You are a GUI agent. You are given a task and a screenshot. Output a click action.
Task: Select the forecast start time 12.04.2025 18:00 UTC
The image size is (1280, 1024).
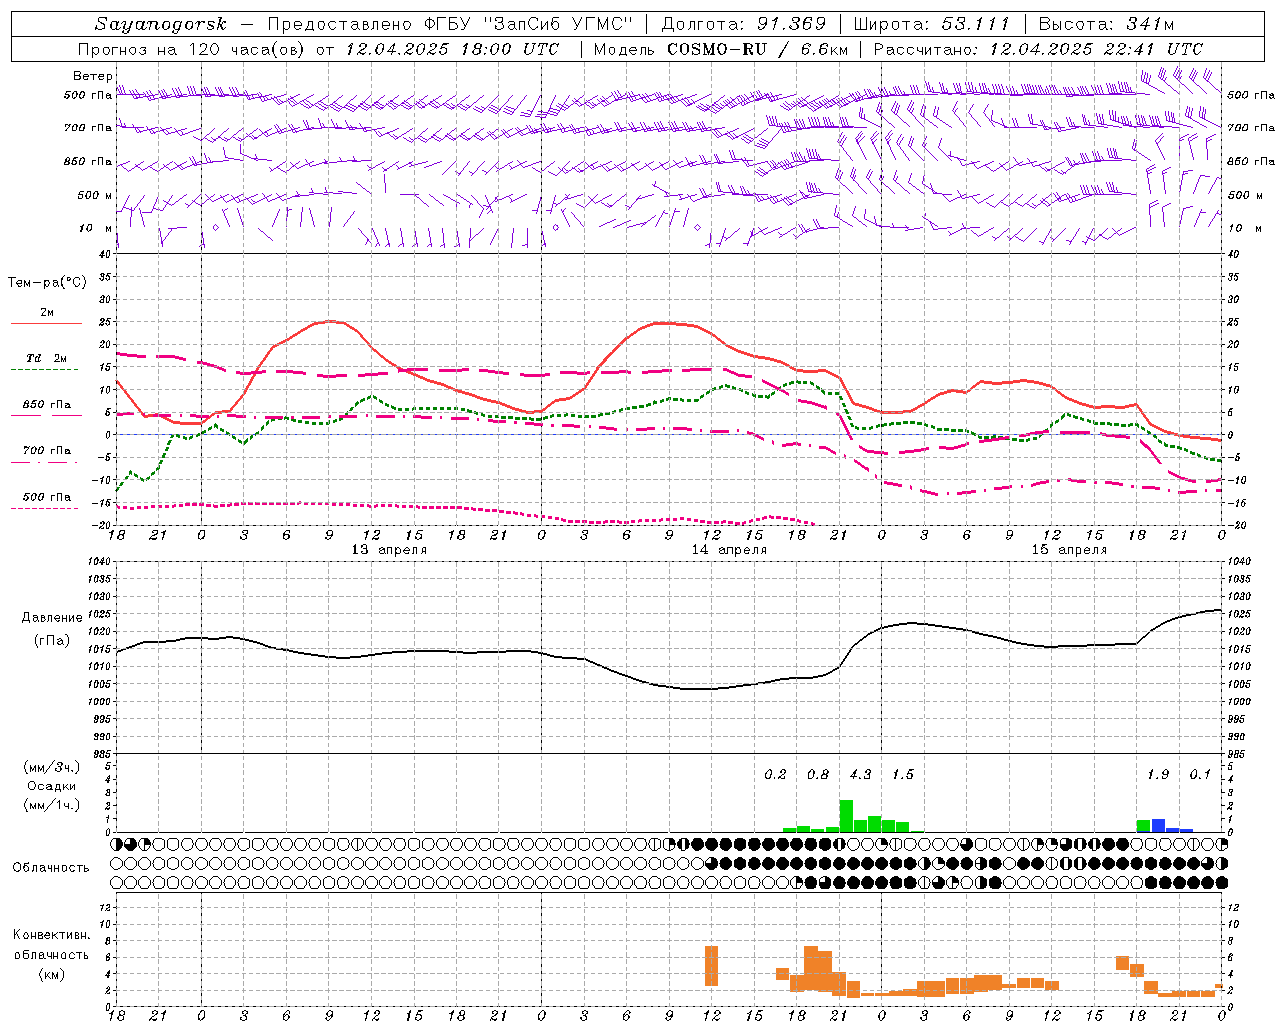tap(452, 49)
